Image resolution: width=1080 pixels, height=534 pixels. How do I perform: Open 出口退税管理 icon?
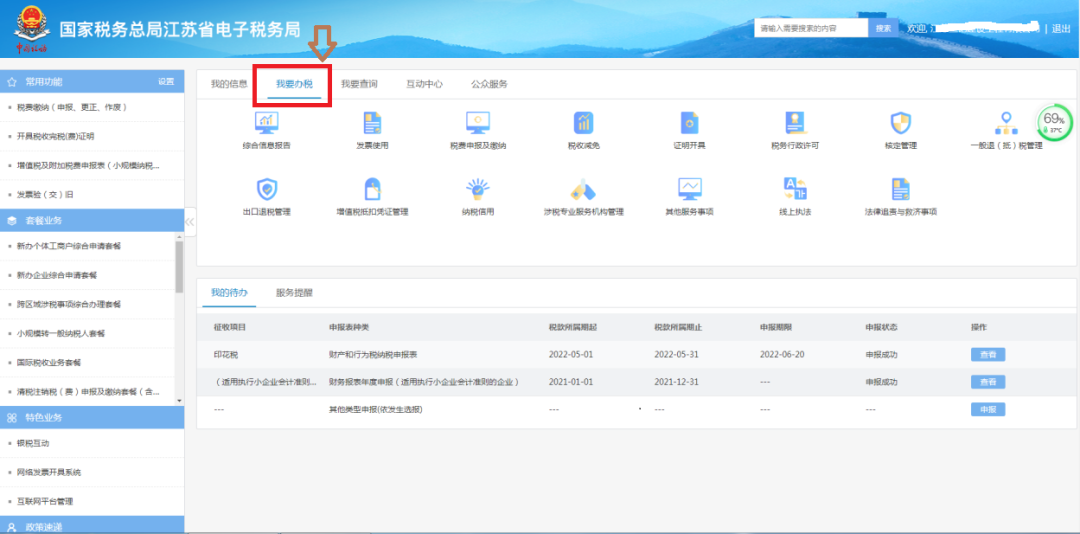coord(267,189)
